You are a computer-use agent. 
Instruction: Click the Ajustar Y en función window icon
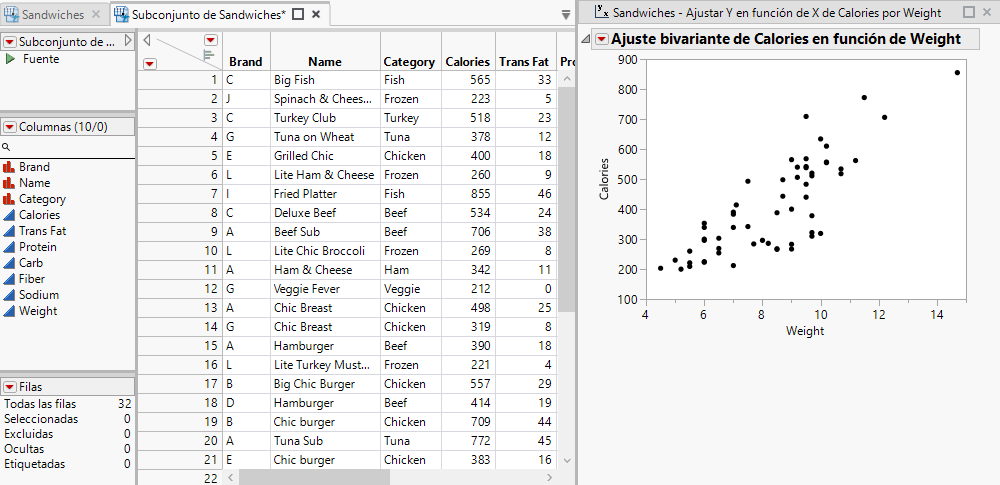[601, 12]
